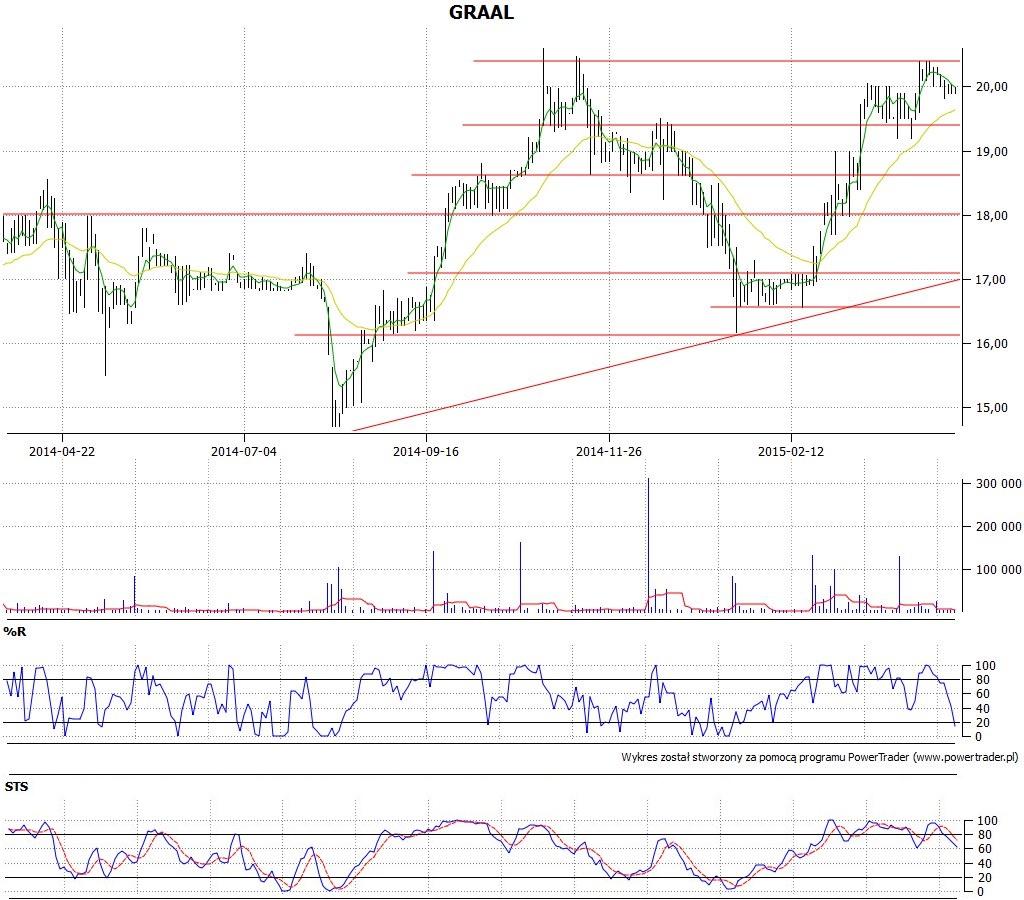Click the PowerTrader attribution text
The height and width of the screenshot is (900, 1024).
pyautogui.click(x=820, y=758)
